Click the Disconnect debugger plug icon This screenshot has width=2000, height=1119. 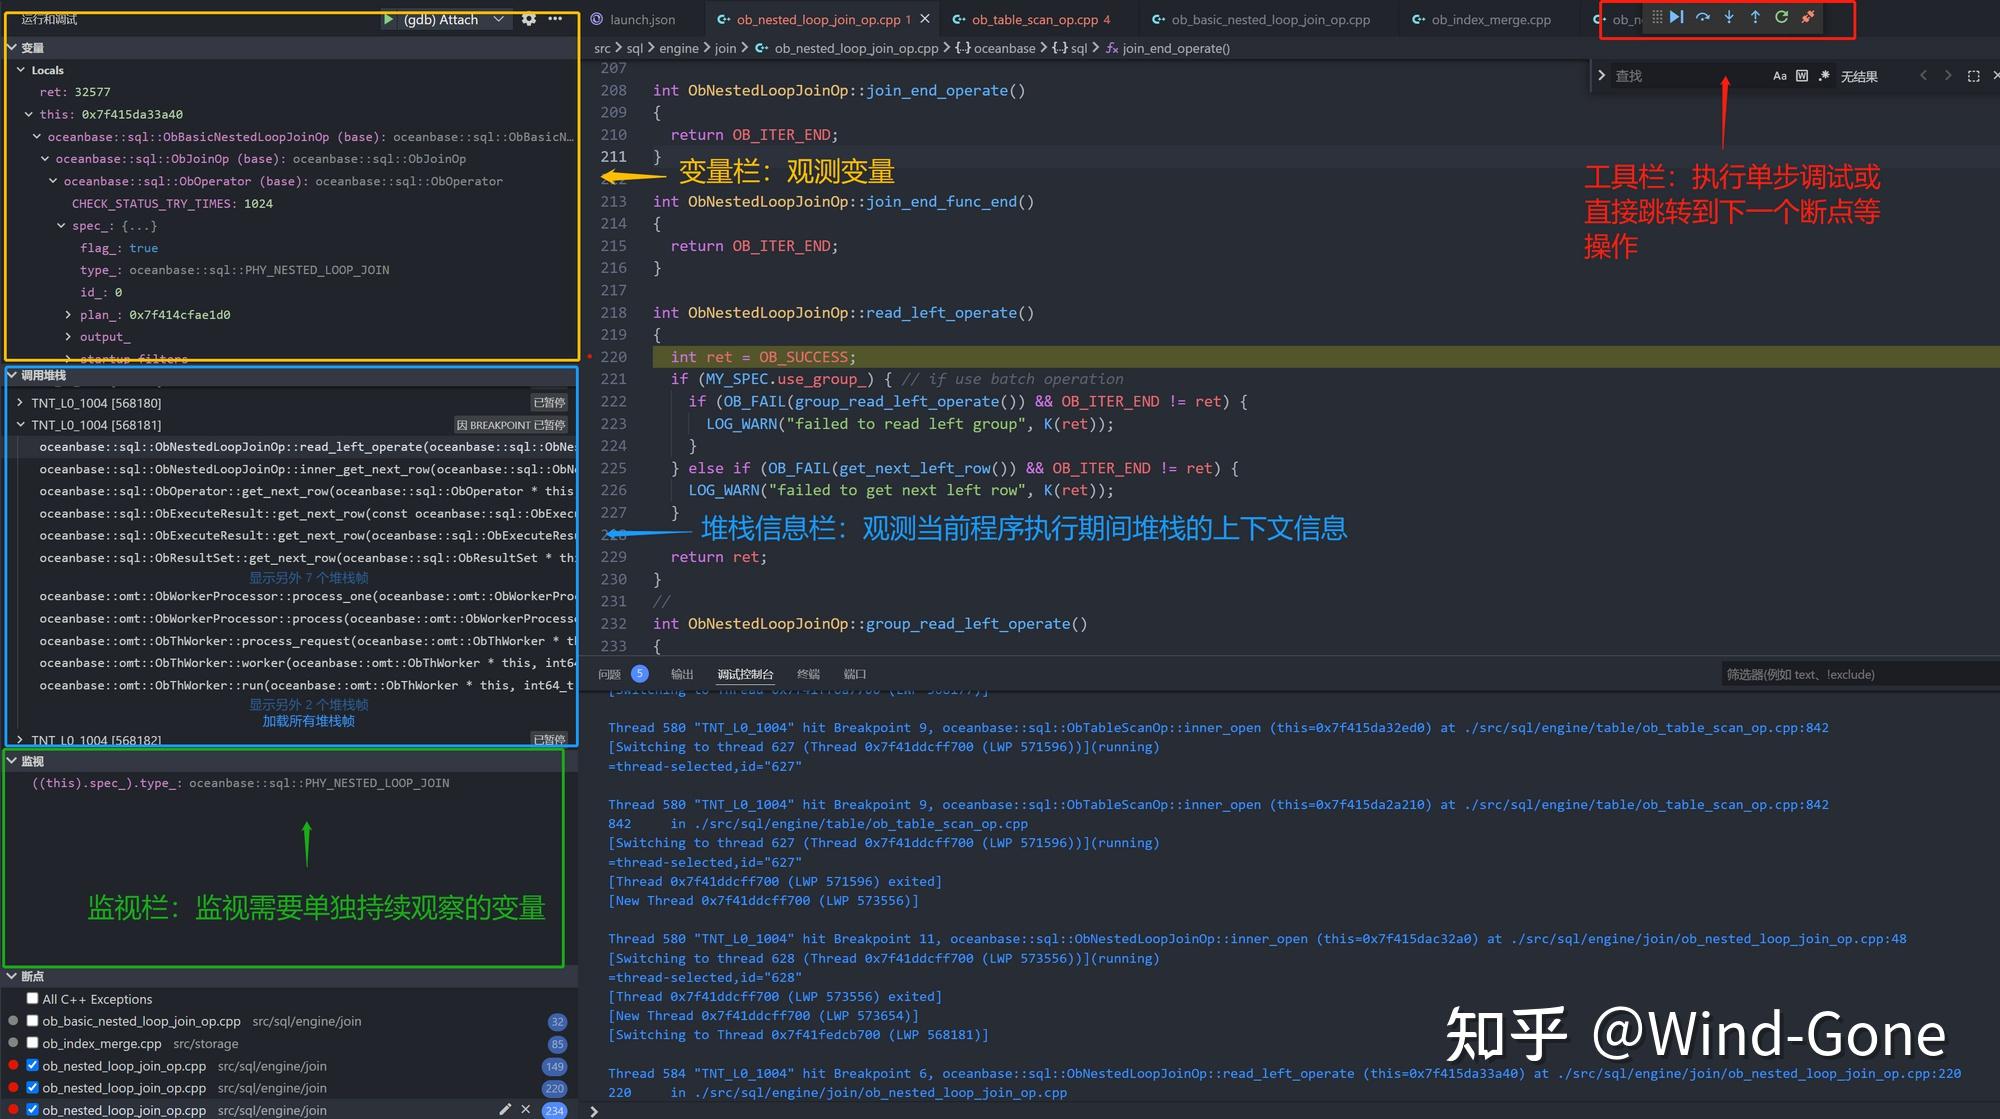pos(1807,17)
